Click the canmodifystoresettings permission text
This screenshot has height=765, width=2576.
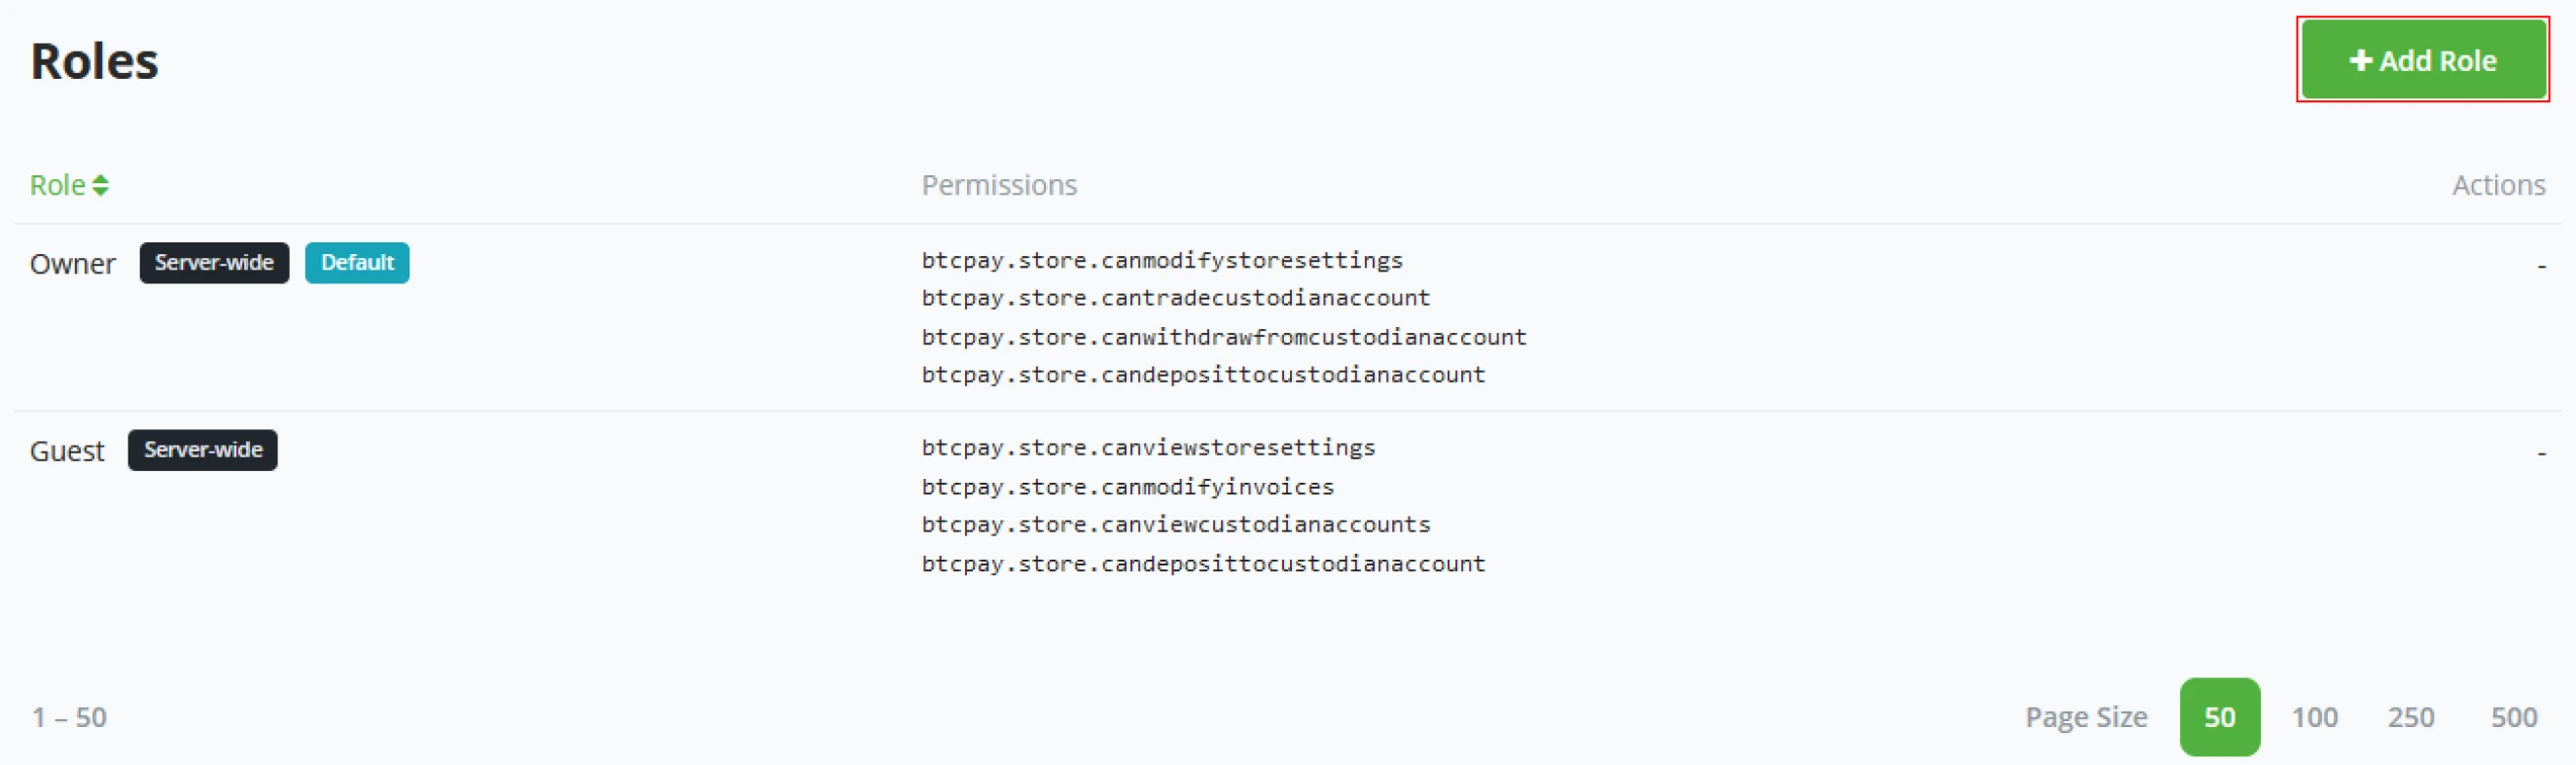coord(1162,260)
